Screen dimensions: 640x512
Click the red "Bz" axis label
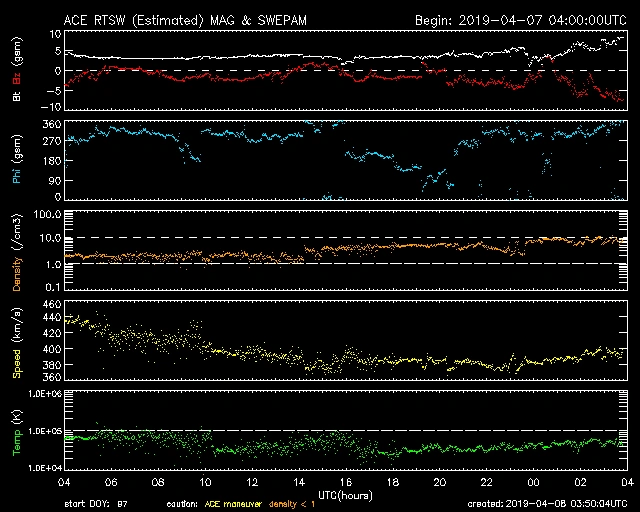[17, 79]
